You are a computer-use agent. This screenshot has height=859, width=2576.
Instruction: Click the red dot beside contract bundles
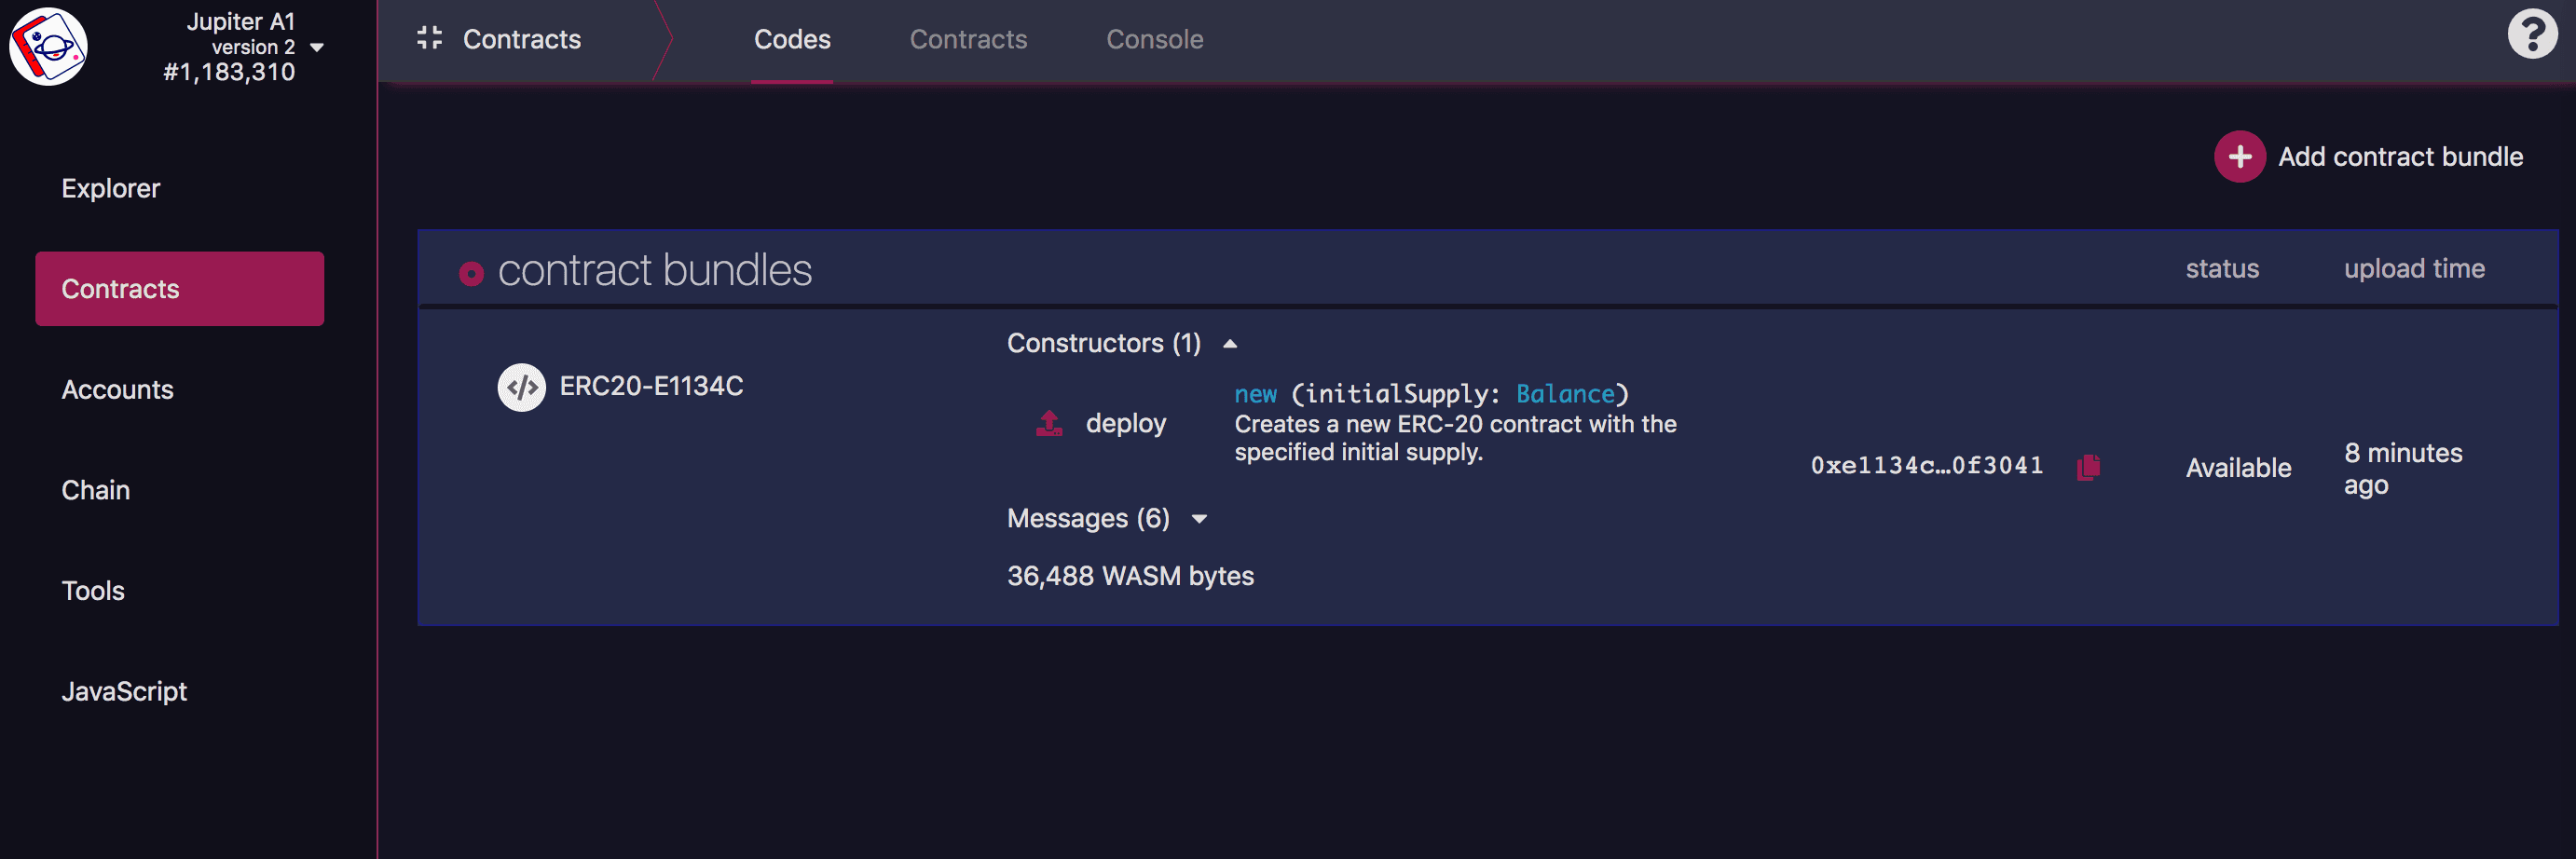(471, 273)
